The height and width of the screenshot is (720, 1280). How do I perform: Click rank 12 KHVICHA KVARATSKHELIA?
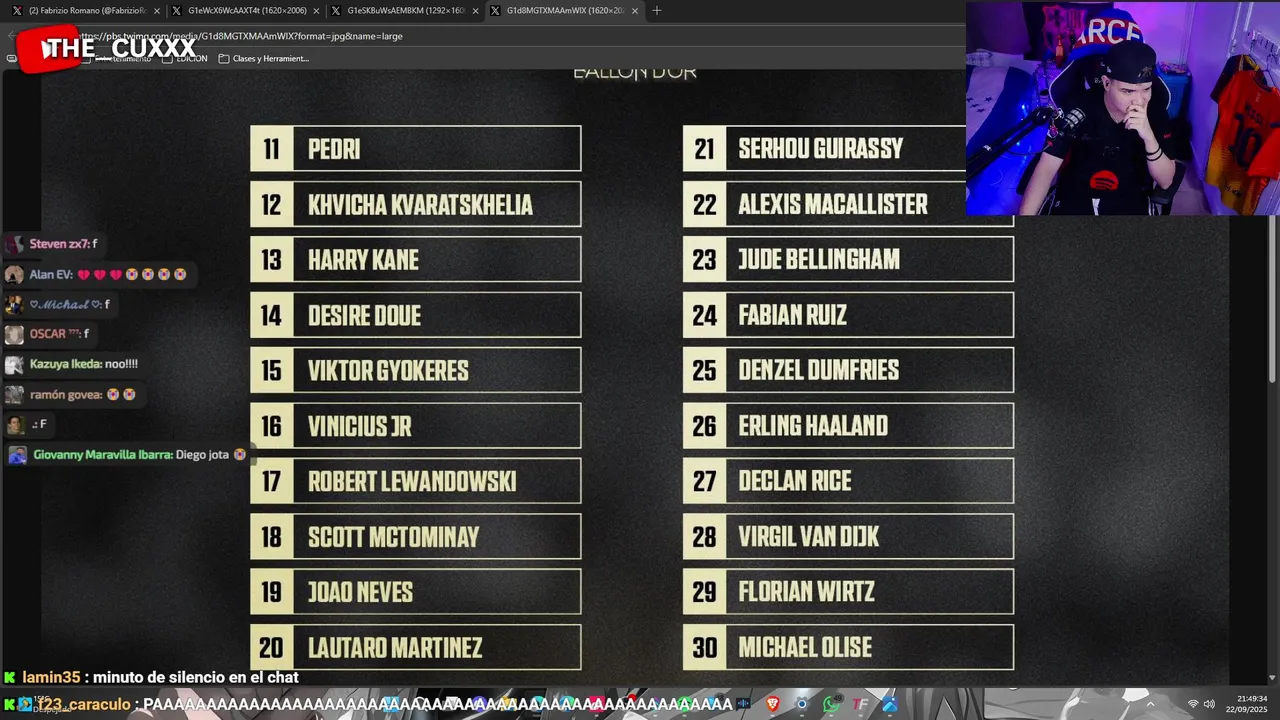click(x=416, y=204)
